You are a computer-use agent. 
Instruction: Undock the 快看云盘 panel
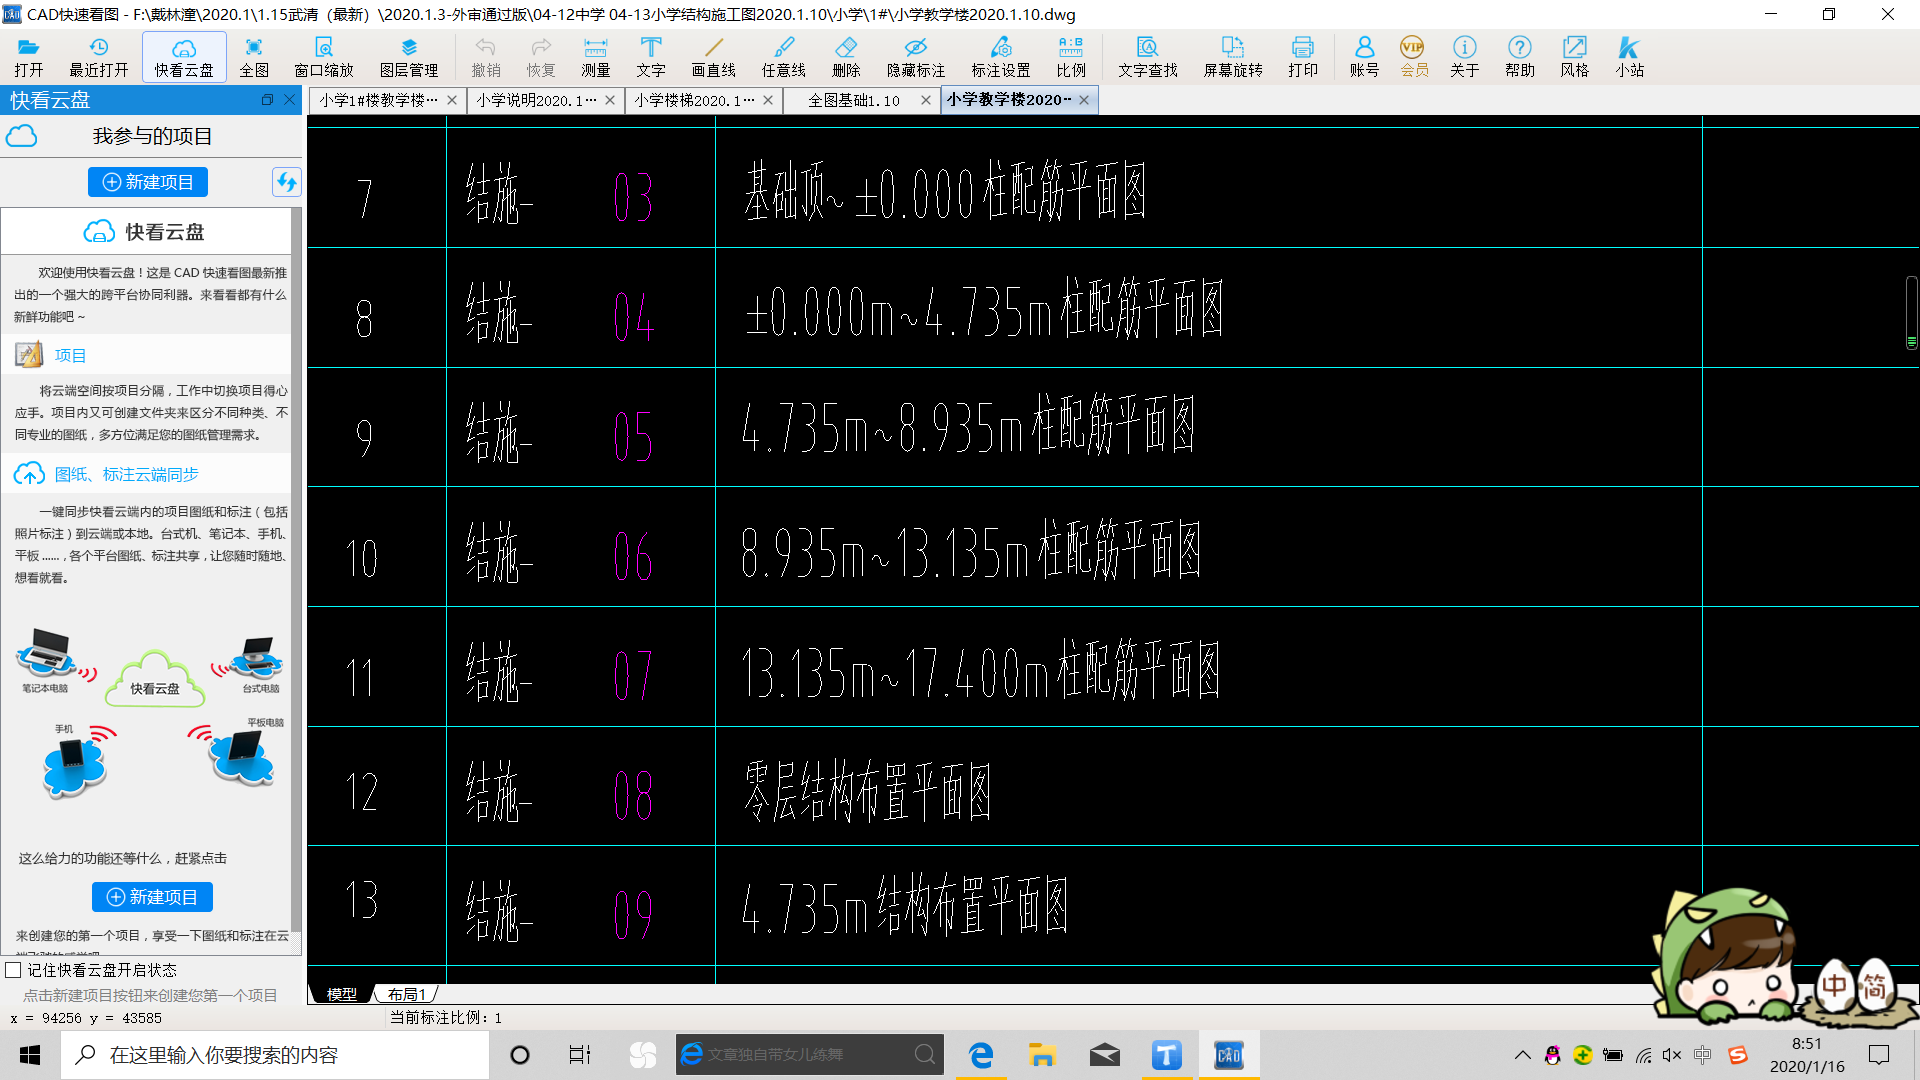267,100
